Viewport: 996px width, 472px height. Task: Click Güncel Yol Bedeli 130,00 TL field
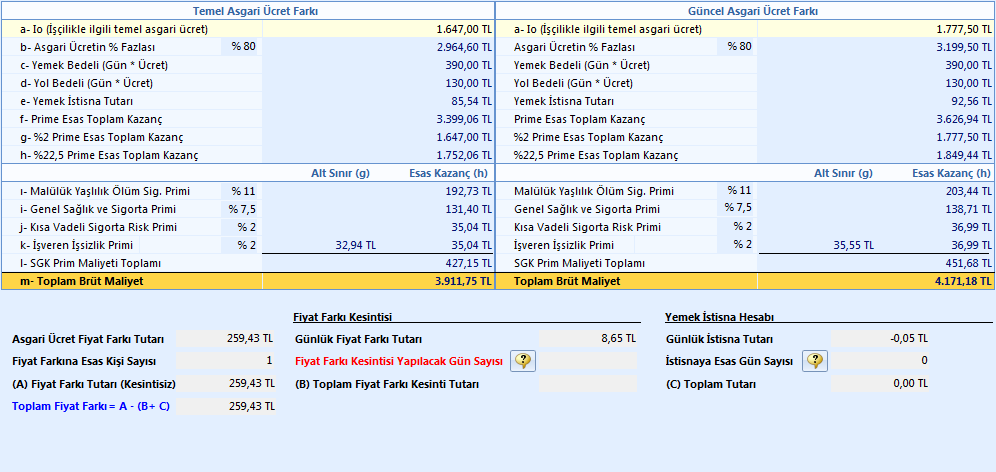coord(875,83)
